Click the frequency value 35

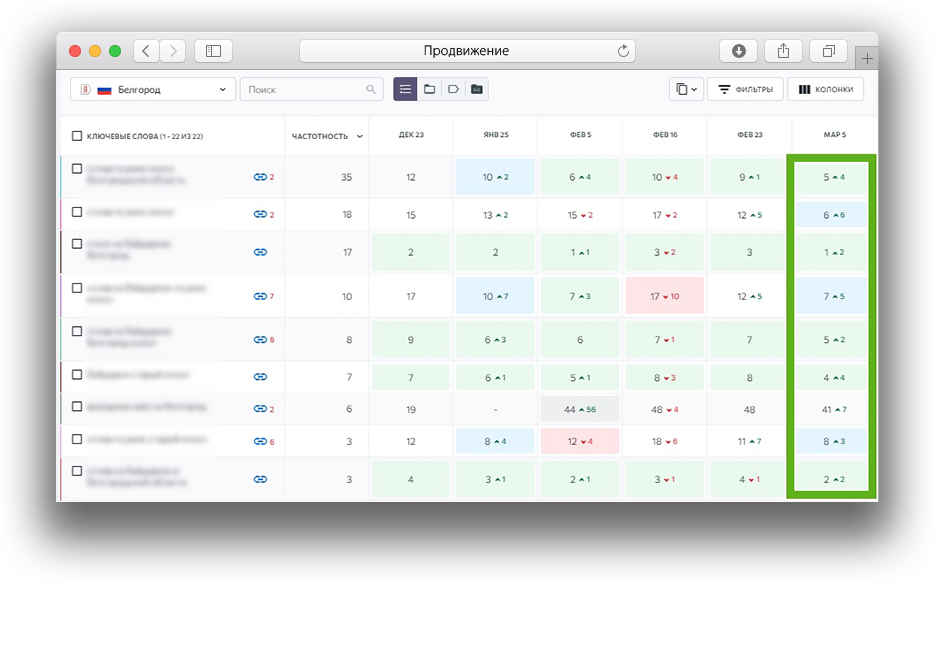tap(346, 177)
